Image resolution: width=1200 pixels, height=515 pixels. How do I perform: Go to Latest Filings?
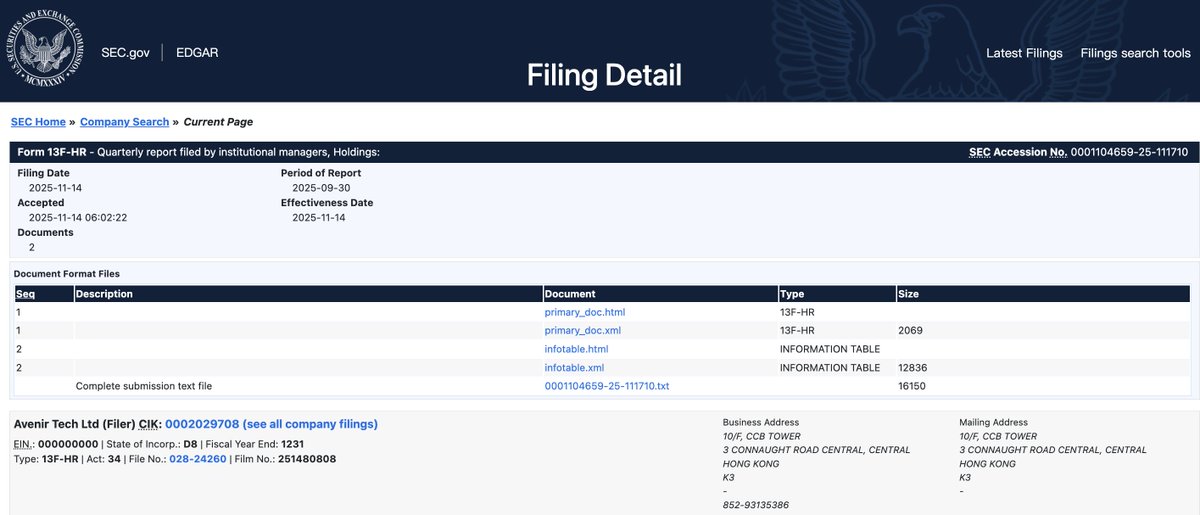pyautogui.click(x=1024, y=53)
